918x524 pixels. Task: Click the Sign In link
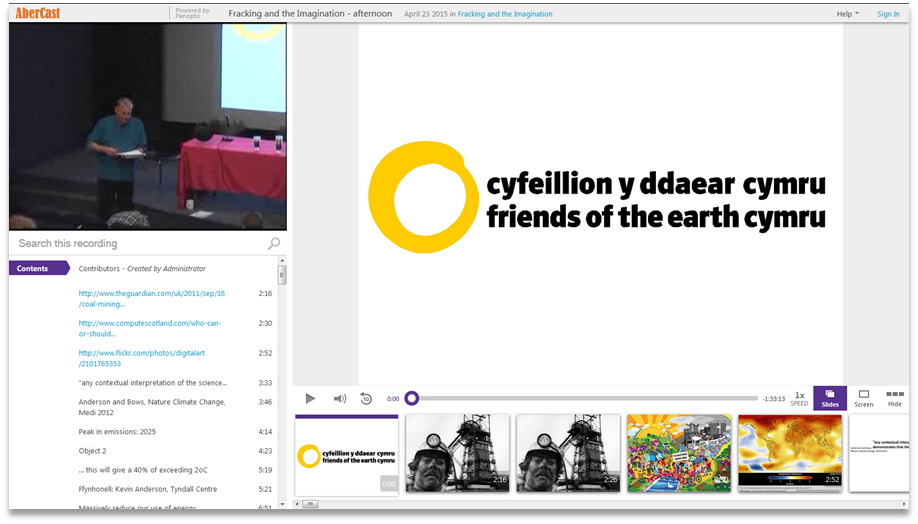888,14
